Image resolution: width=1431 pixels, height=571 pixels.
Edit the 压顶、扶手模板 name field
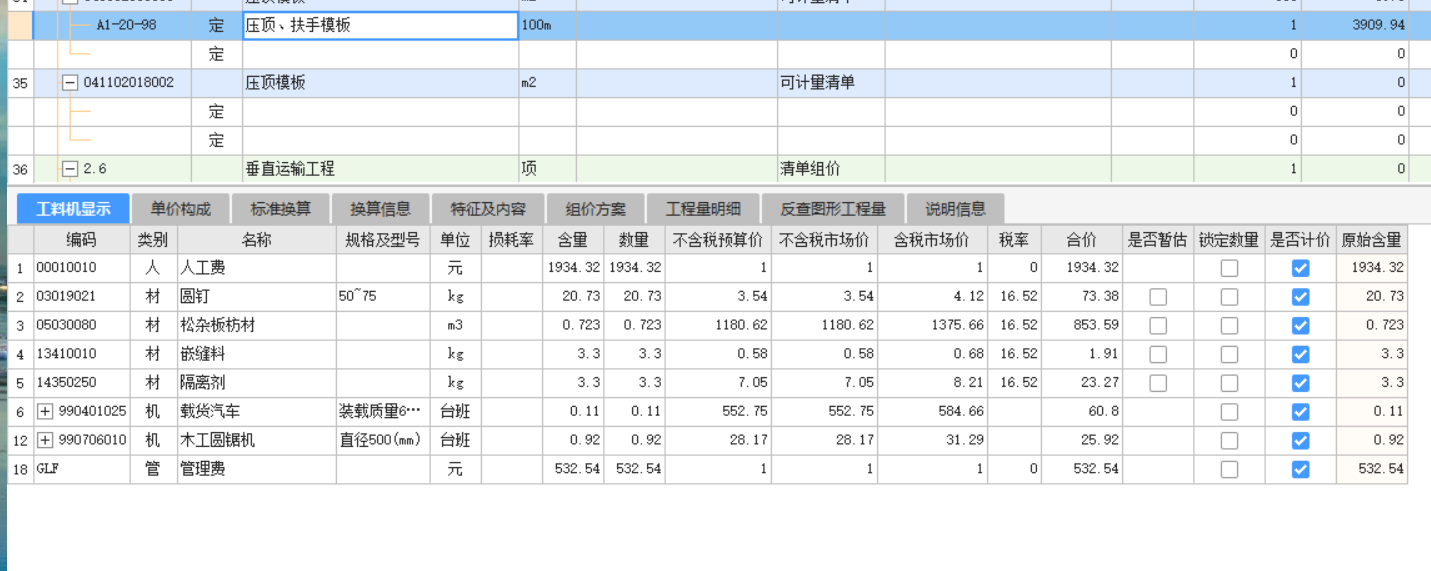tap(381, 26)
